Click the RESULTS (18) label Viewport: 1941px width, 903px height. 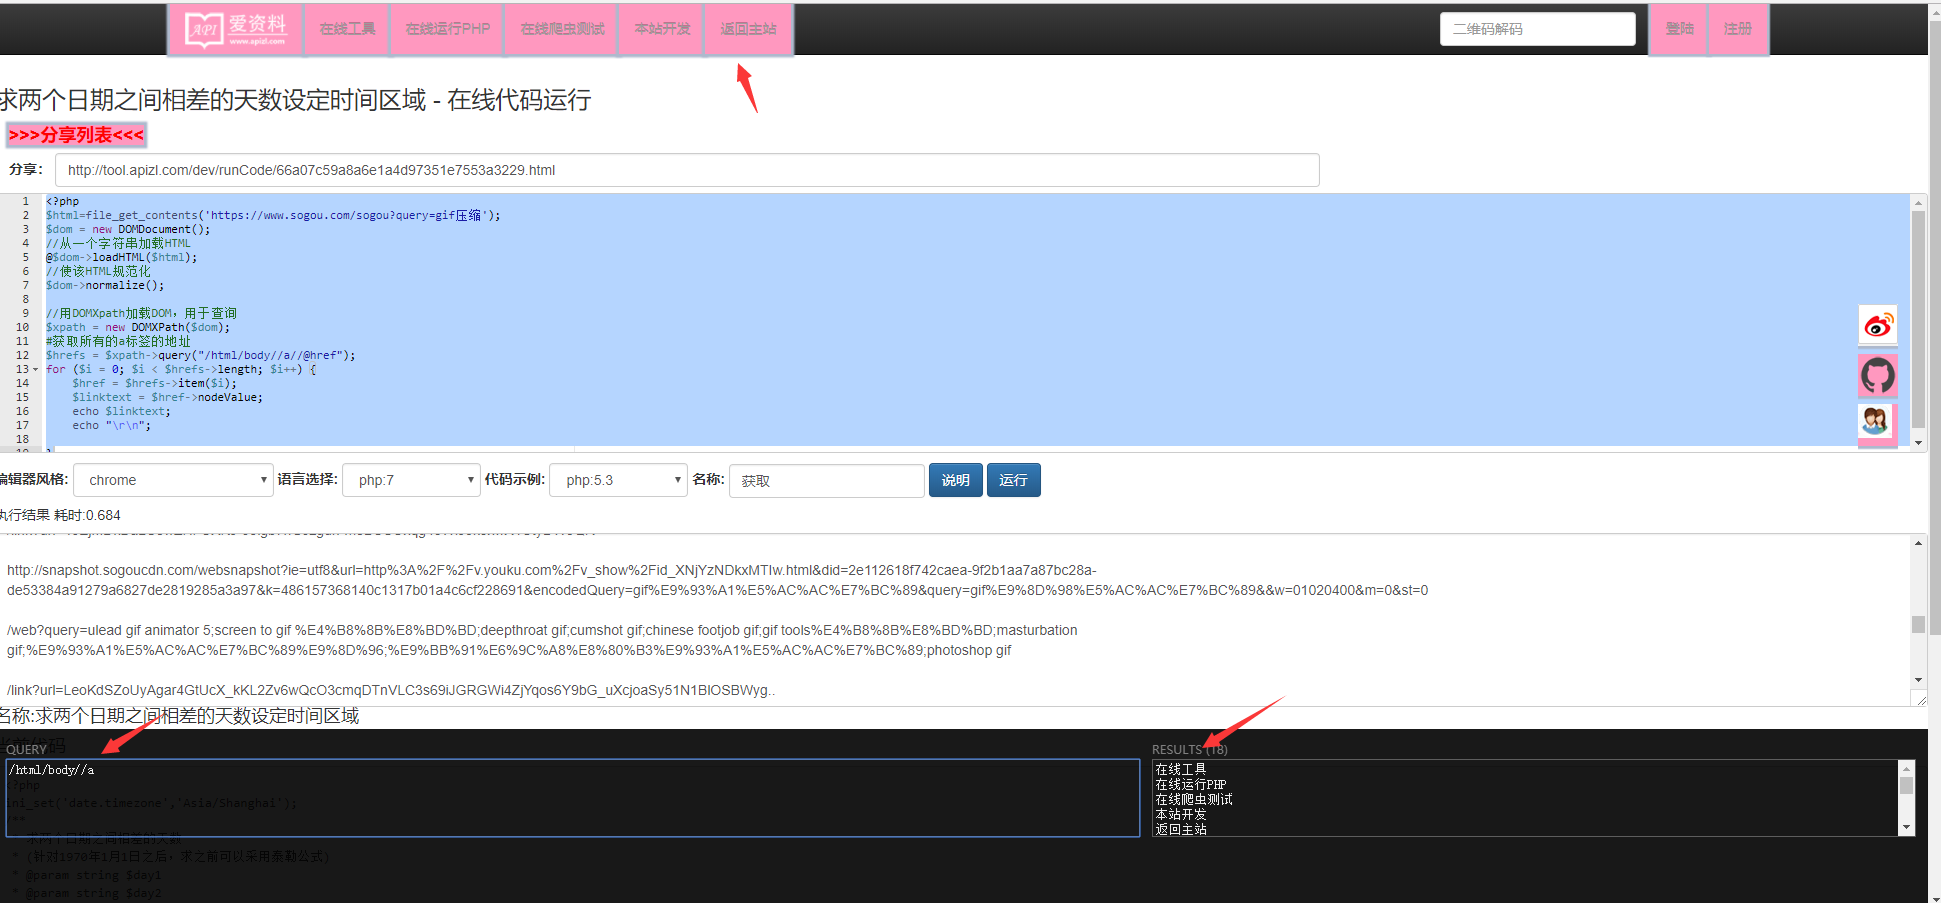coord(1189,749)
